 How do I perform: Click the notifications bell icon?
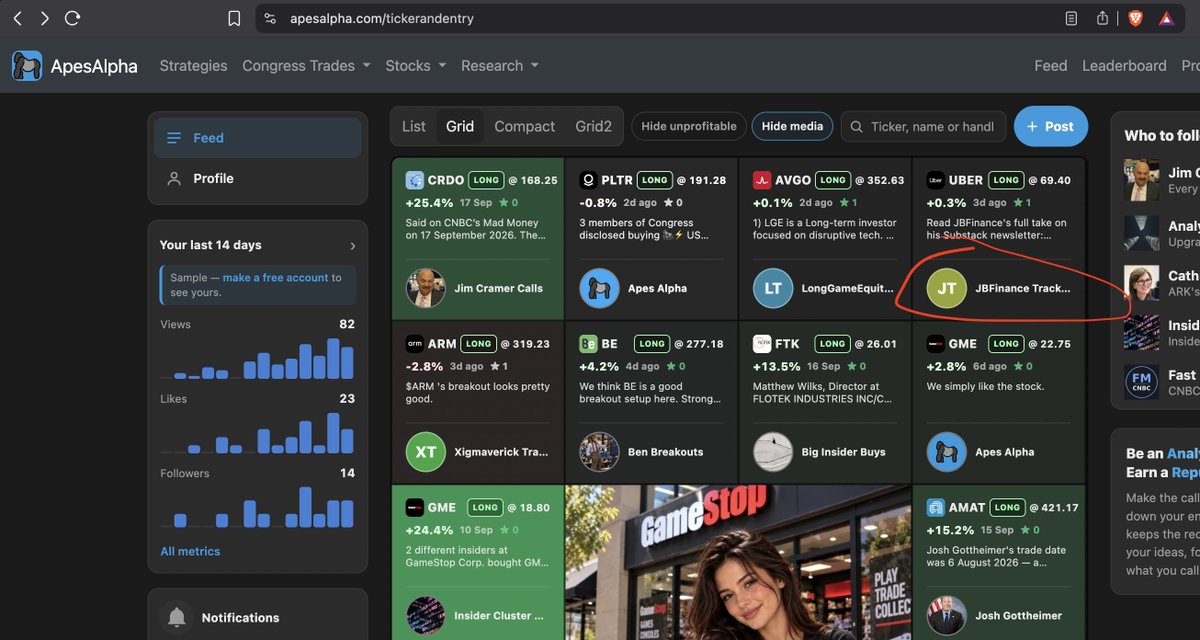[177, 617]
